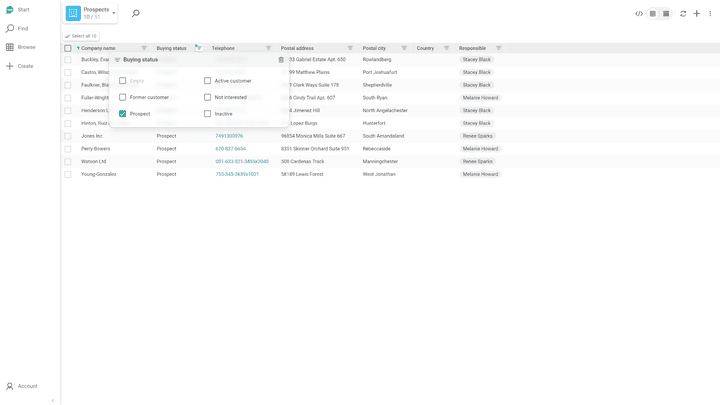Click the code view icon

click(639, 14)
